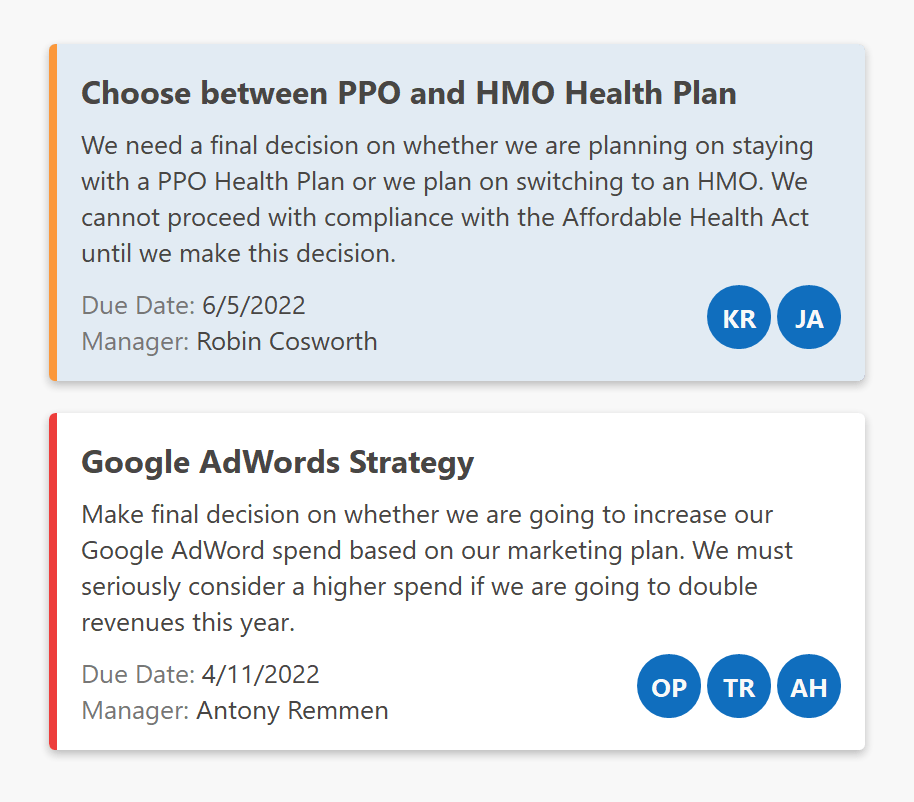The width and height of the screenshot is (914, 802).
Task: Click the AH avatar circle
Action: [x=809, y=687]
